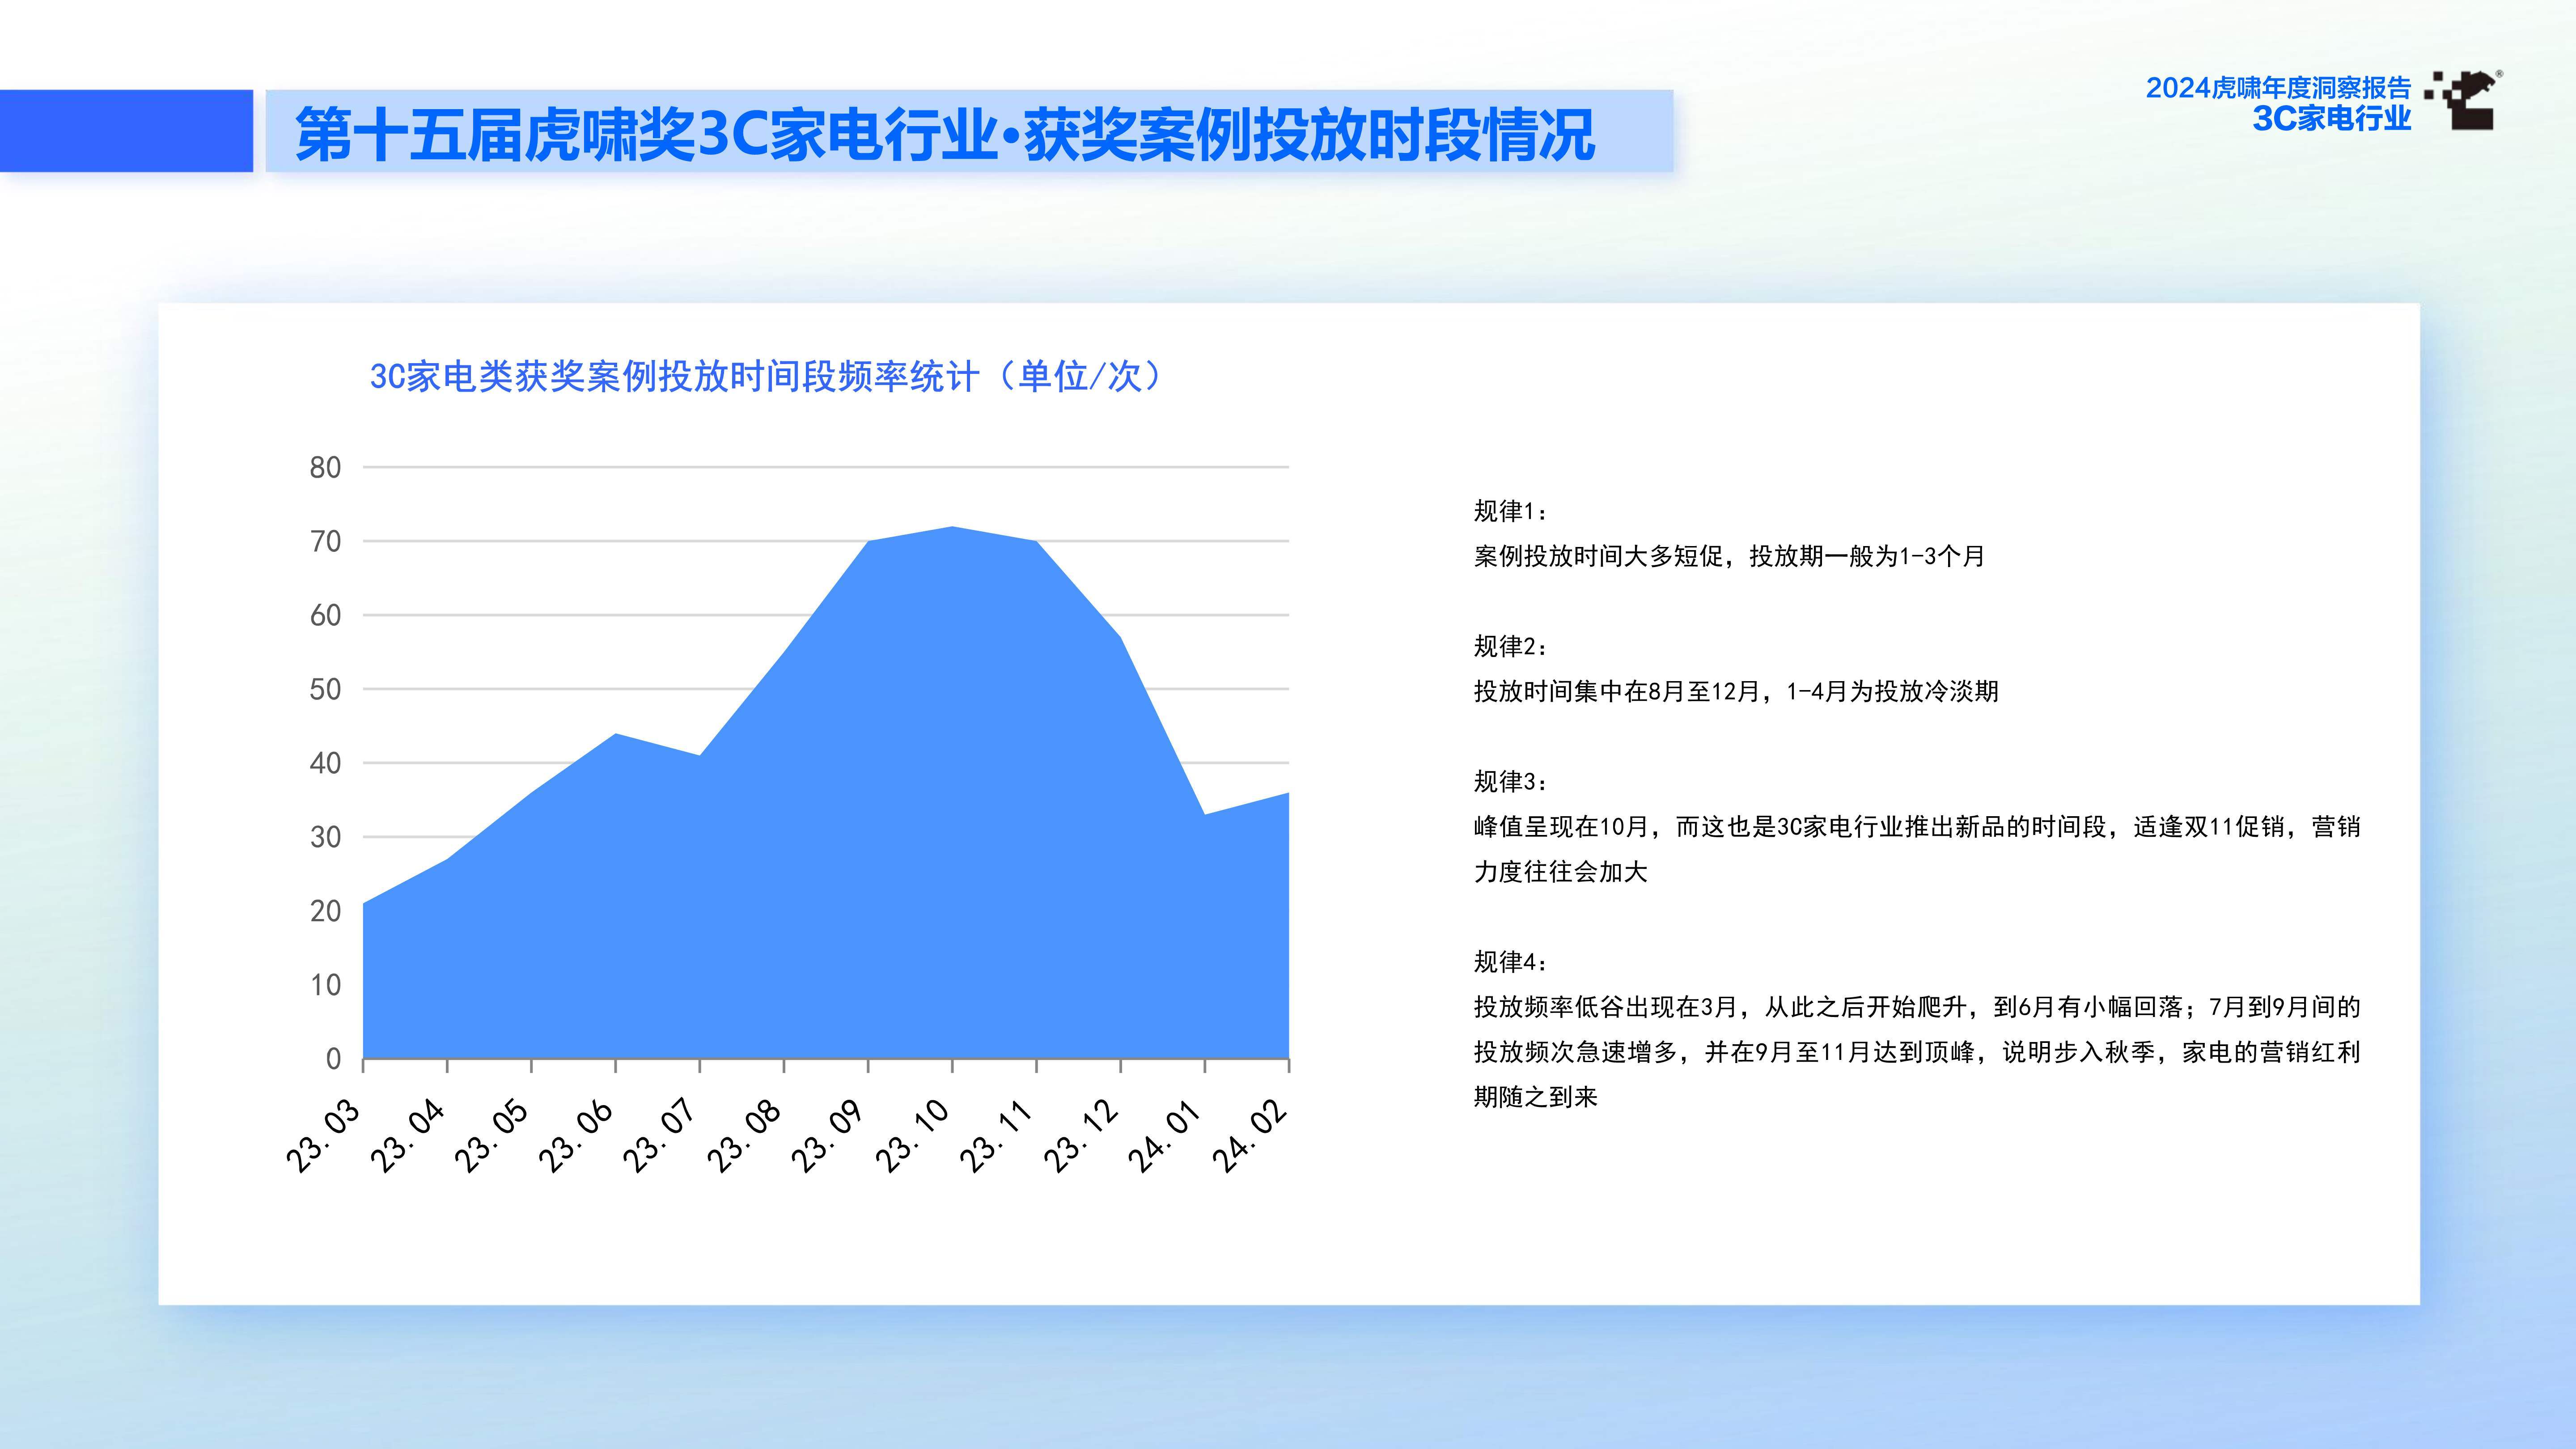Click x-axis label 23.04
Image resolution: width=2576 pixels, height=1449 pixels.
(407, 1135)
